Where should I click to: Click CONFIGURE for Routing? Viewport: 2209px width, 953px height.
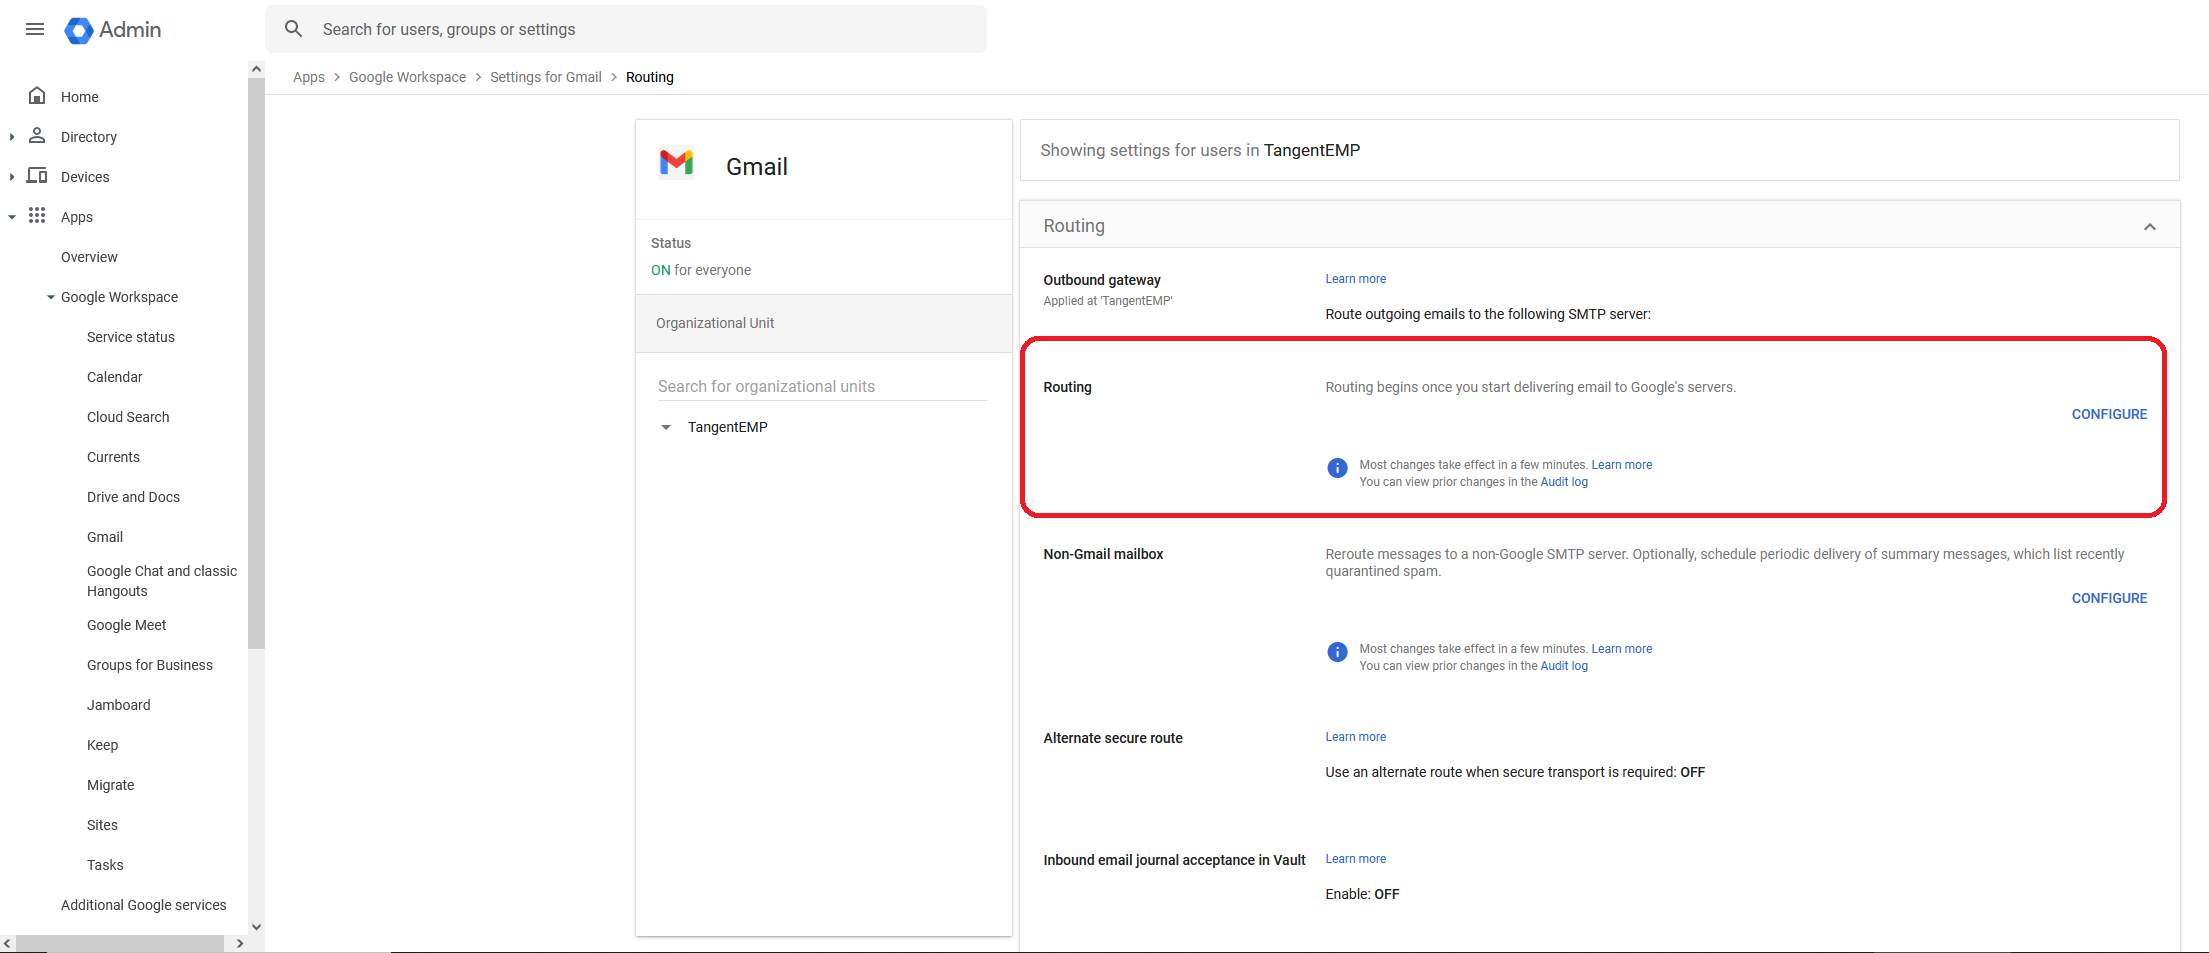pos(2109,414)
